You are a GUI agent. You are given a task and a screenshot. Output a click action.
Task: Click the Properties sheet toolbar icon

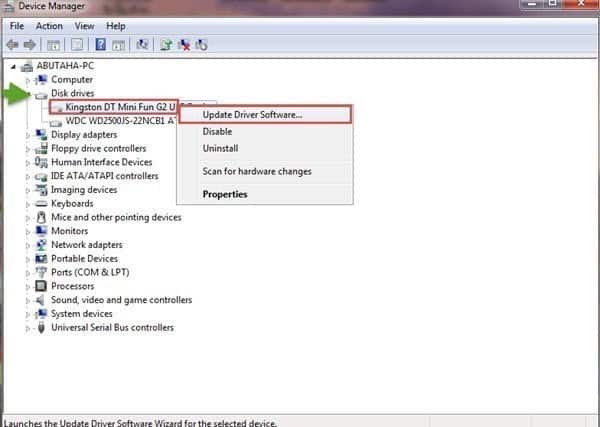[x=77, y=45]
